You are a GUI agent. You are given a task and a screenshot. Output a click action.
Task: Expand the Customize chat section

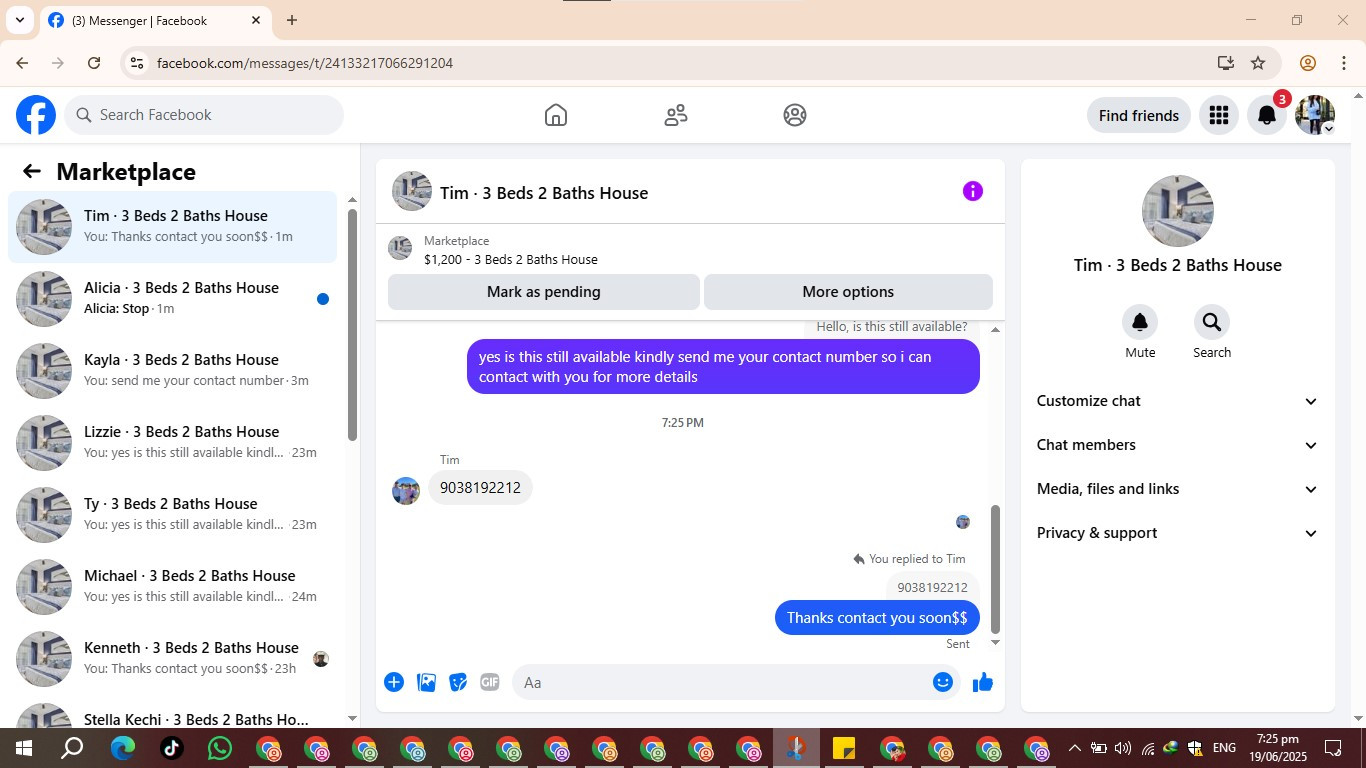(x=1178, y=401)
